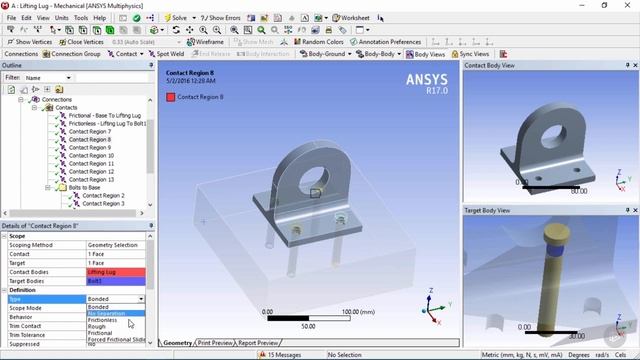Click the expand-all icon in Outline toolbar
Image resolution: width=640 pixels, height=360 pixels.
pyautogui.click(x=47, y=89)
